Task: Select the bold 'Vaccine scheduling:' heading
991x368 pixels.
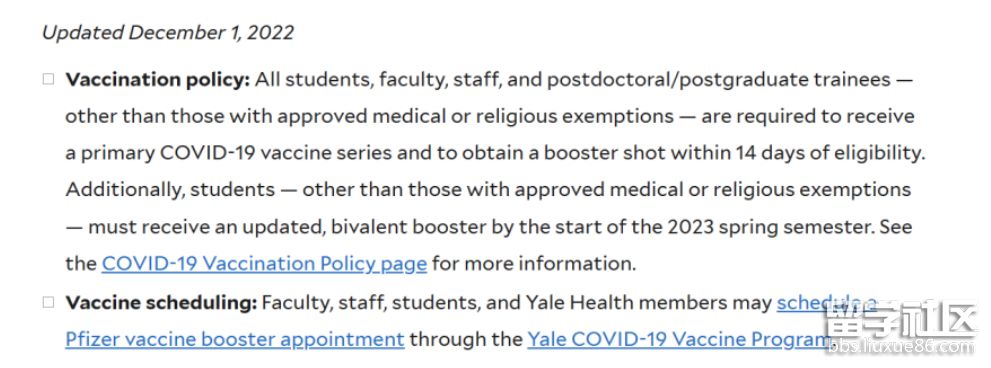Action: point(161,303)
